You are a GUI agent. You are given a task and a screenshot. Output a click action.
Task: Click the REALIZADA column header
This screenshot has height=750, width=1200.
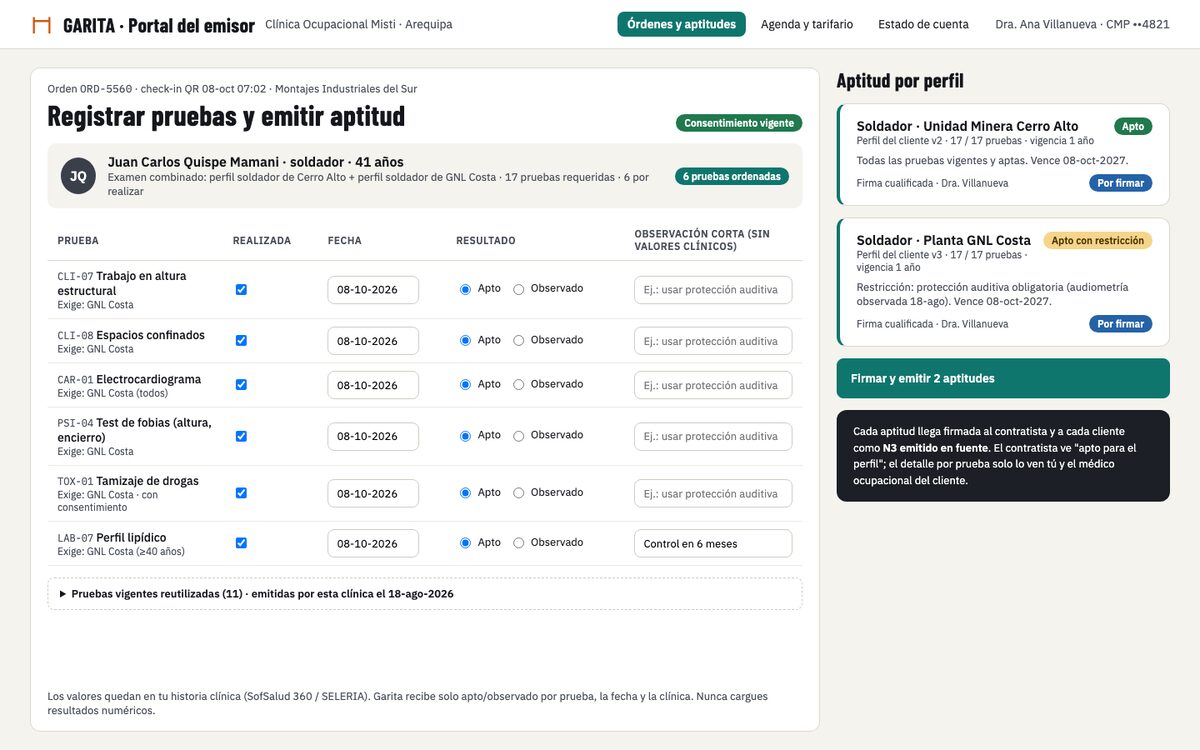(262, 241)
